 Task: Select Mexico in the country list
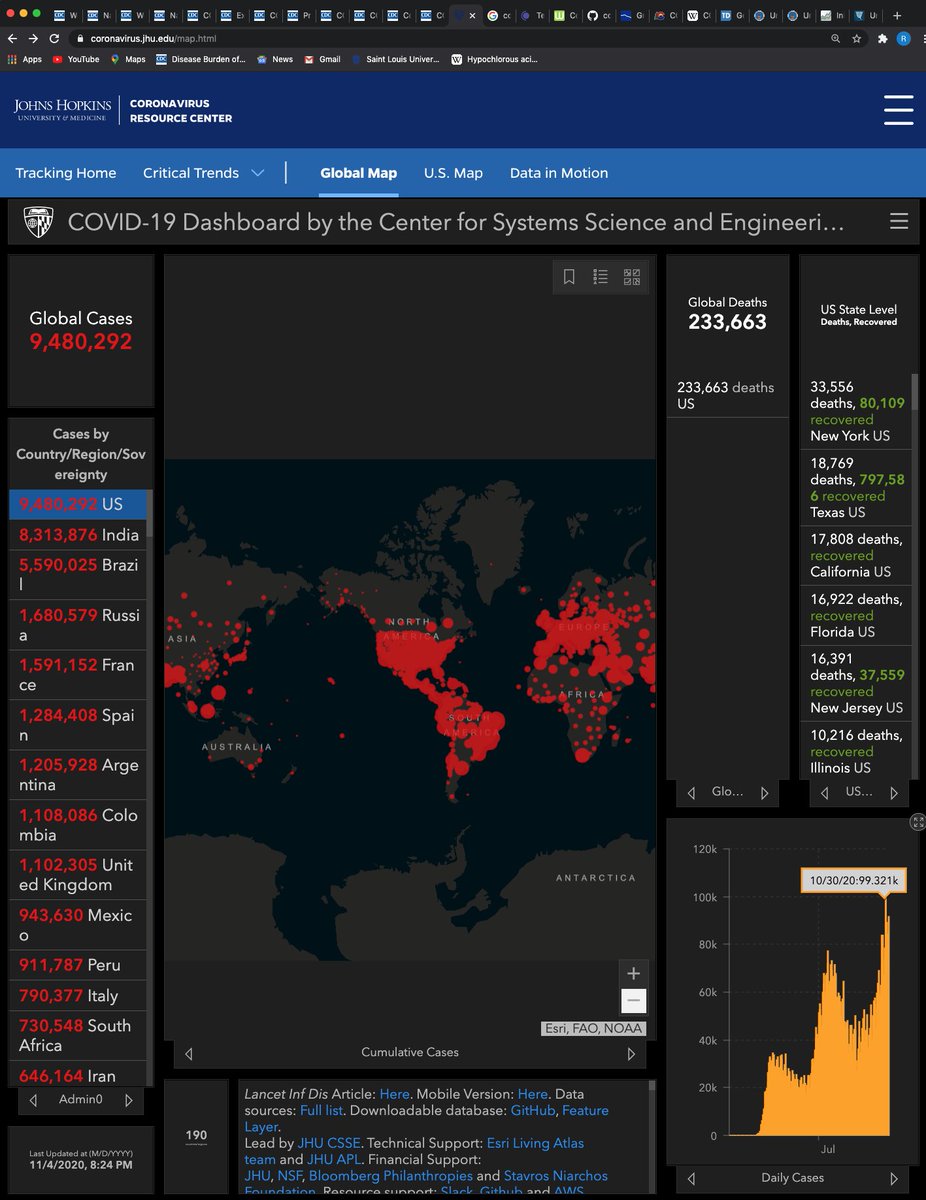[x=78, y=925]
